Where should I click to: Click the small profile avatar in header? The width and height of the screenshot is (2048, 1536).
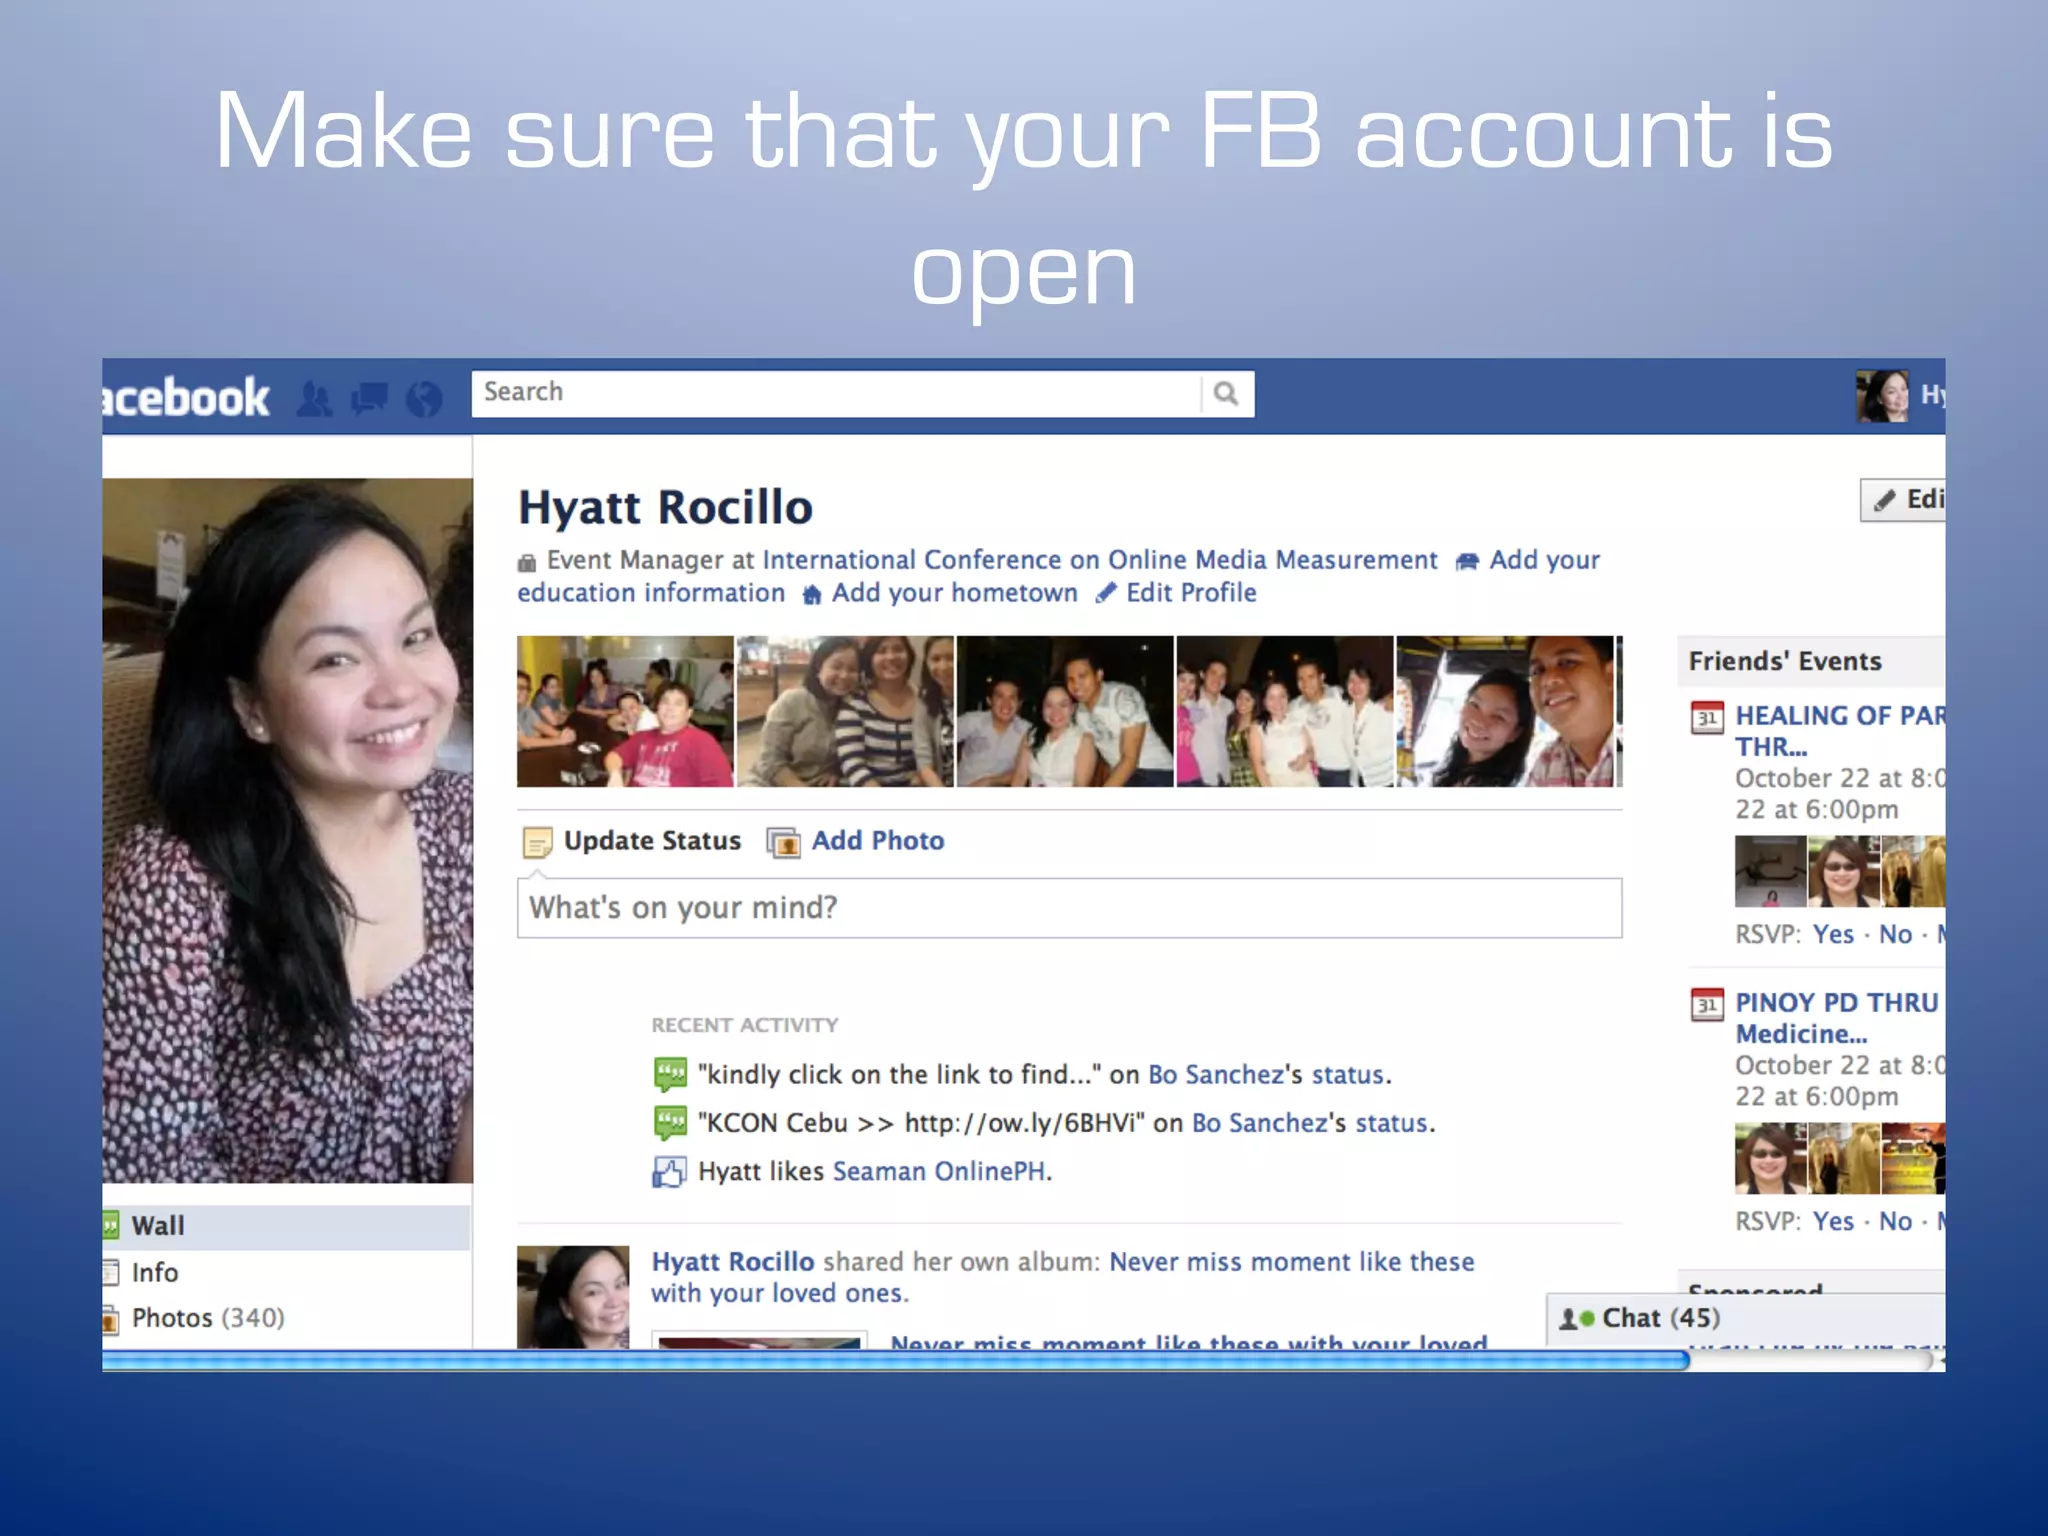click(x=1882, y=396)
